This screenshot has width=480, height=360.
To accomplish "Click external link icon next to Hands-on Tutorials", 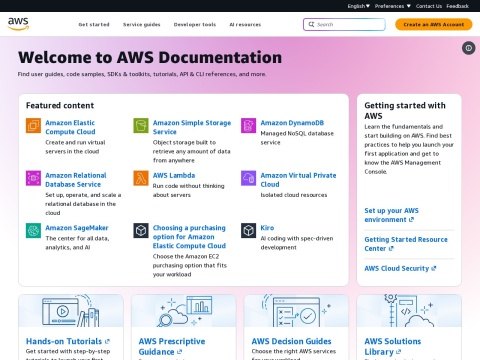I will click(107, 342).
